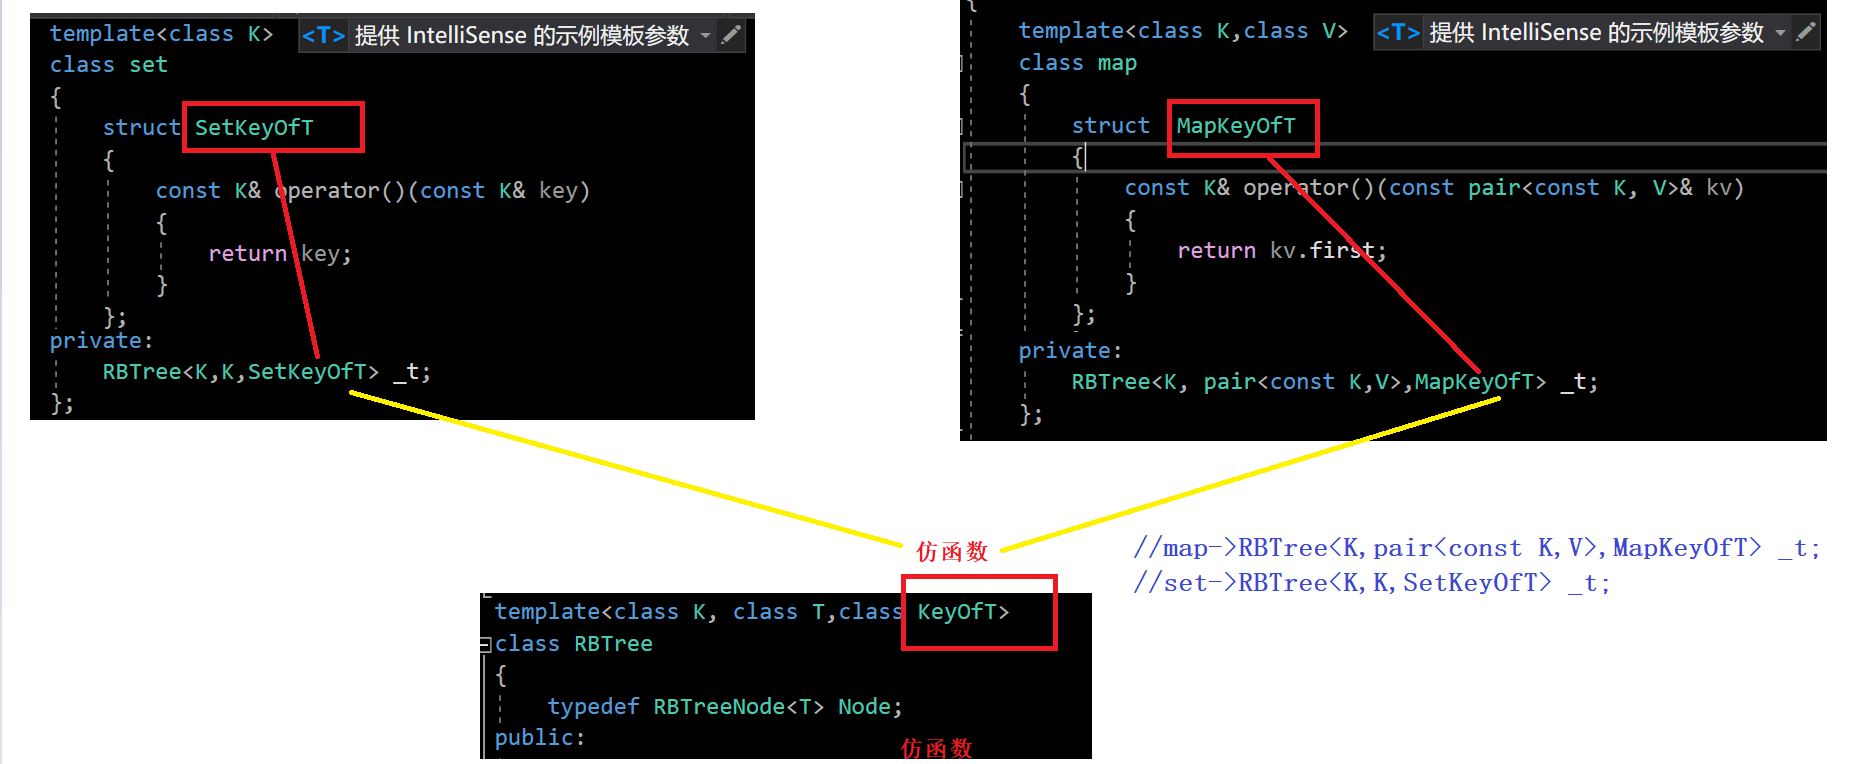The height and width of the screenshot is (764, 1874).
Task: Click "private:" in the set class
Action: [102, 341]
